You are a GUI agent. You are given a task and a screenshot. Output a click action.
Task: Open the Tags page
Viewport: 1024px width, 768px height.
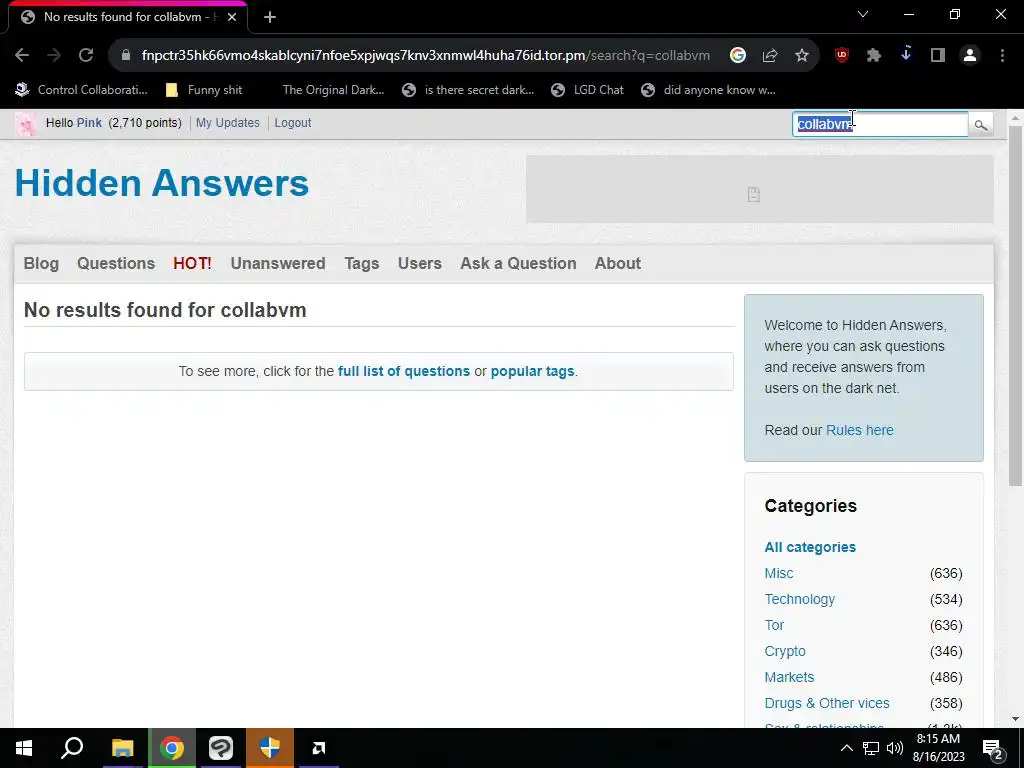coord(362,263)
